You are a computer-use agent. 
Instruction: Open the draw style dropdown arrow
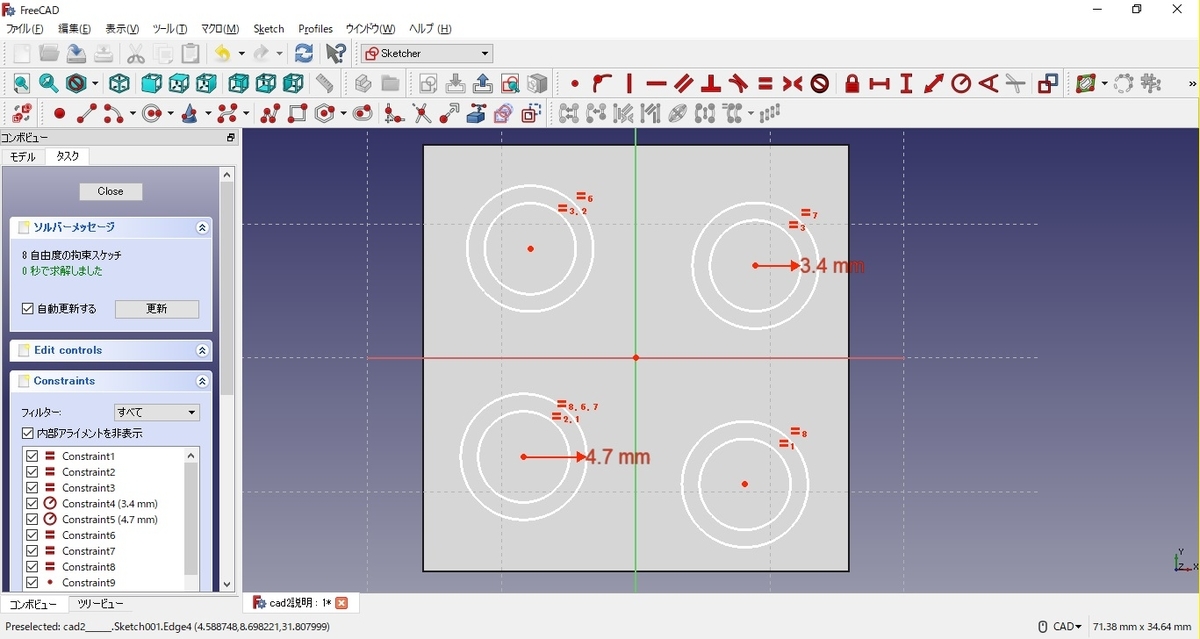point(95,84)
